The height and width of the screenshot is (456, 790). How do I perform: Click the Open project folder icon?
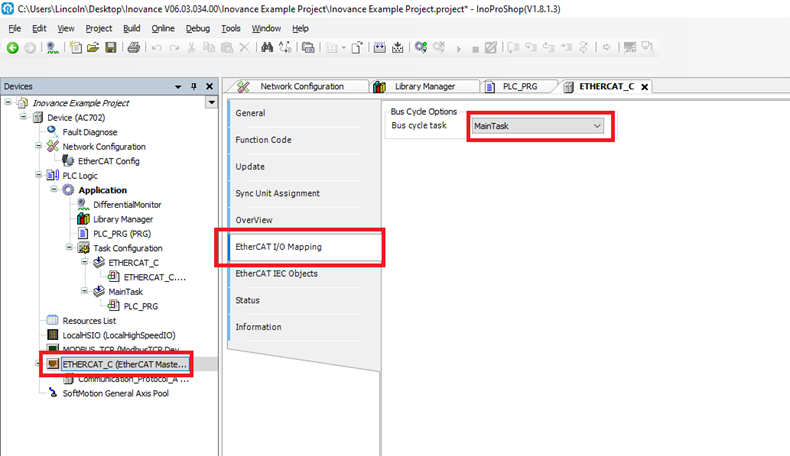click(x=92, y=47)
